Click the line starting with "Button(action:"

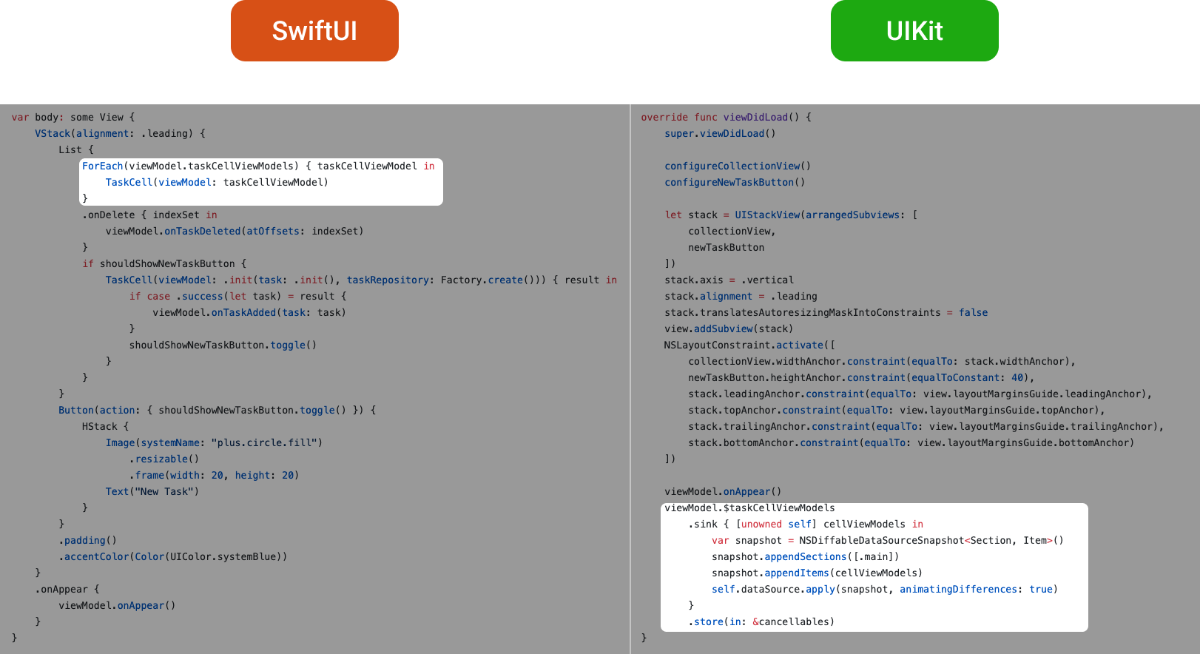[217, 410]
